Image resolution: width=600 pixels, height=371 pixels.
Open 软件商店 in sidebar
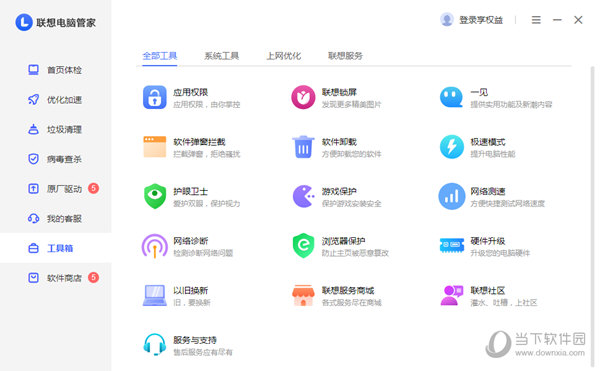pos(55,278)
